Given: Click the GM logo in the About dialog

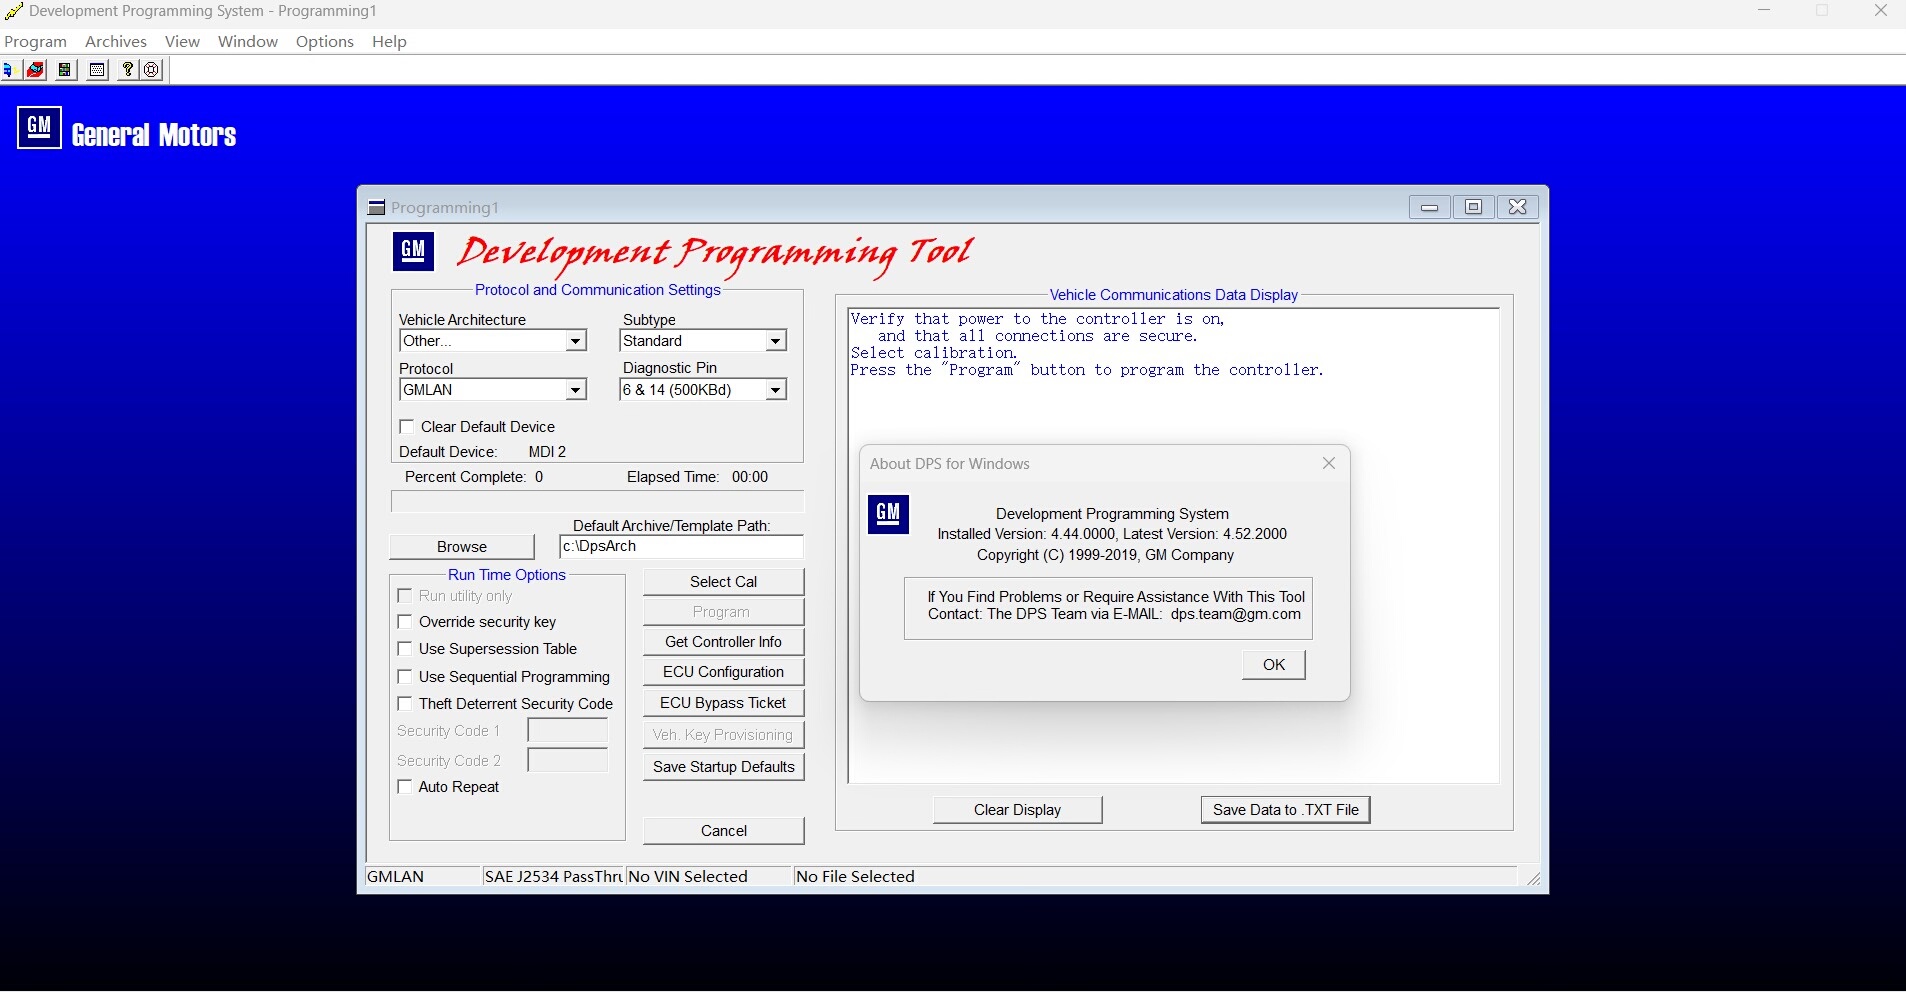Looking at the screenshot, I should (888, 514).
